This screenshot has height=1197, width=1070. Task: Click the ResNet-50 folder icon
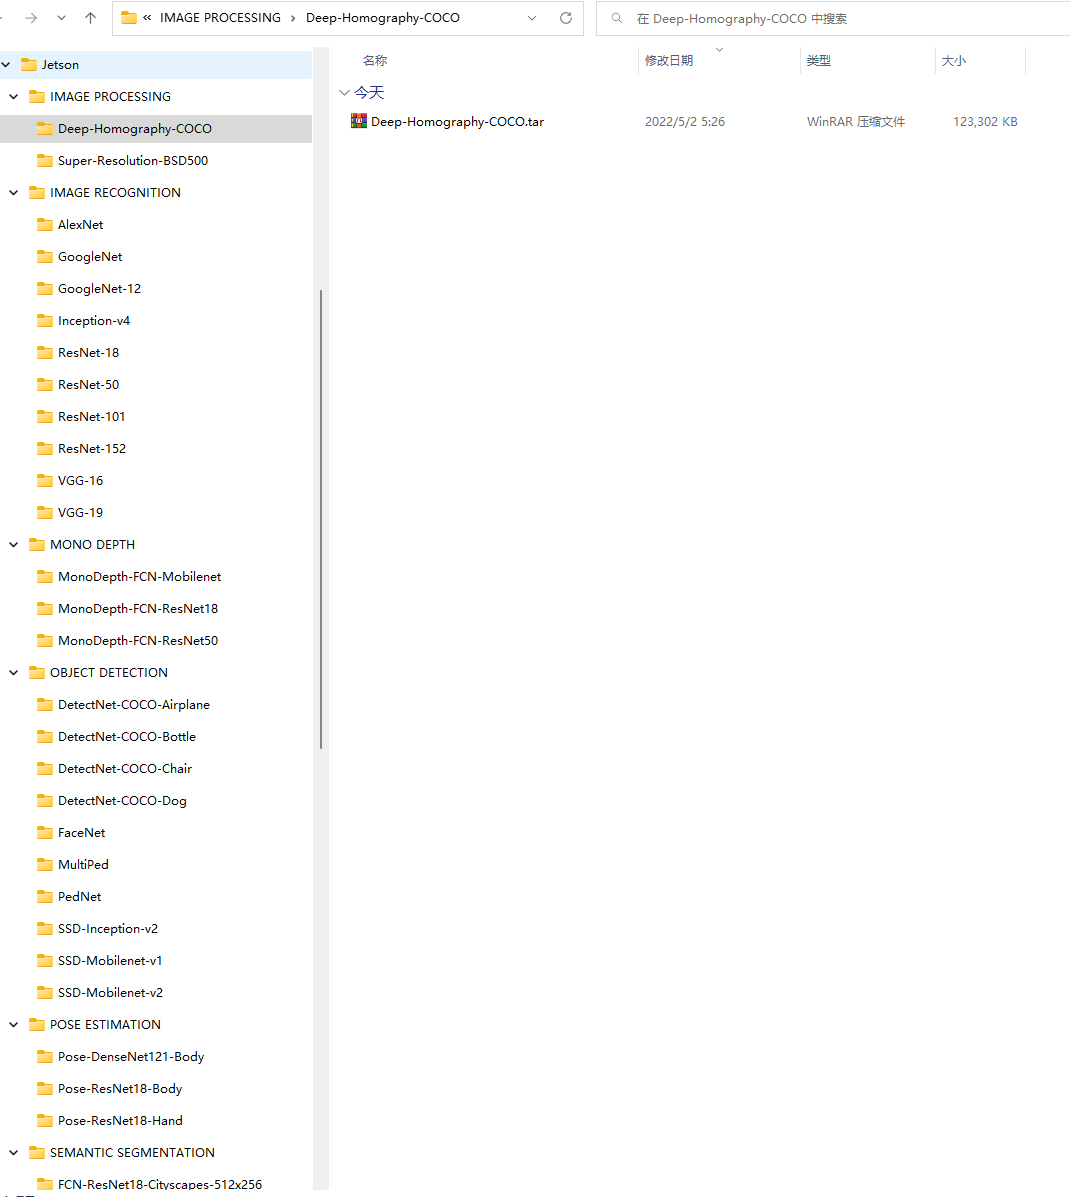pyautogui.click(x=45, y=385)
